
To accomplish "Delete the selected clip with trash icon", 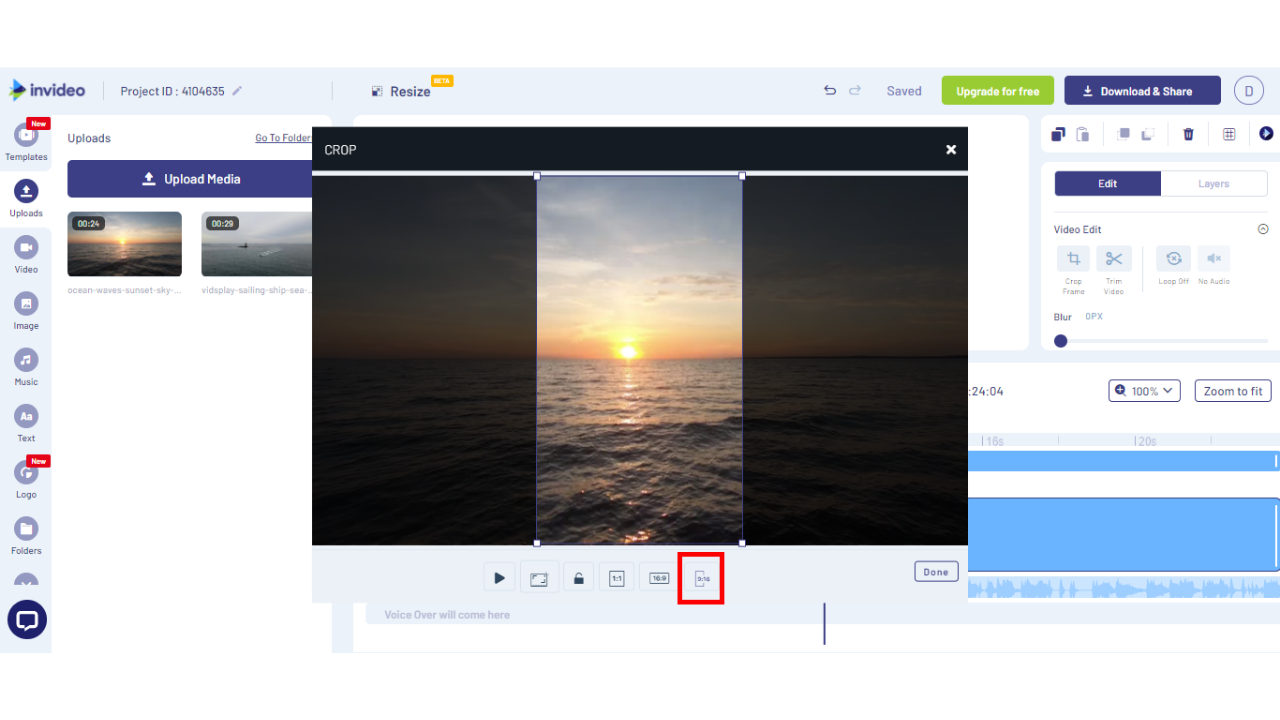I will point(1188,133).
